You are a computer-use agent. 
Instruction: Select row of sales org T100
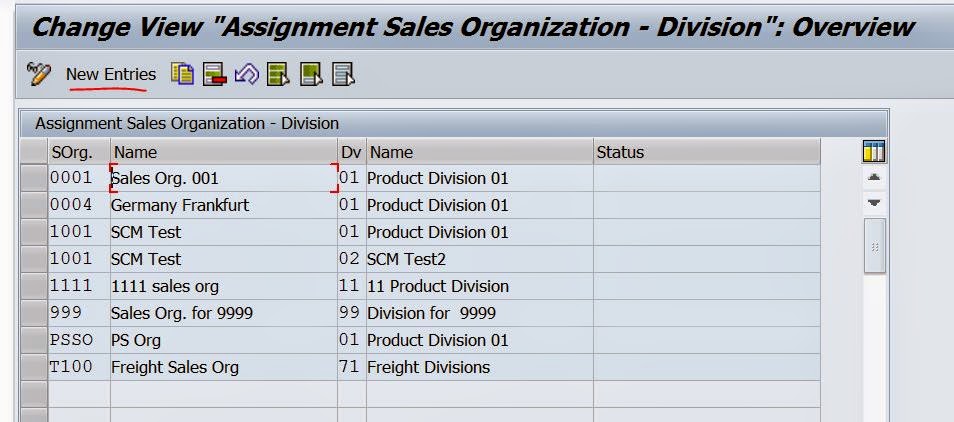click(34, 367)
